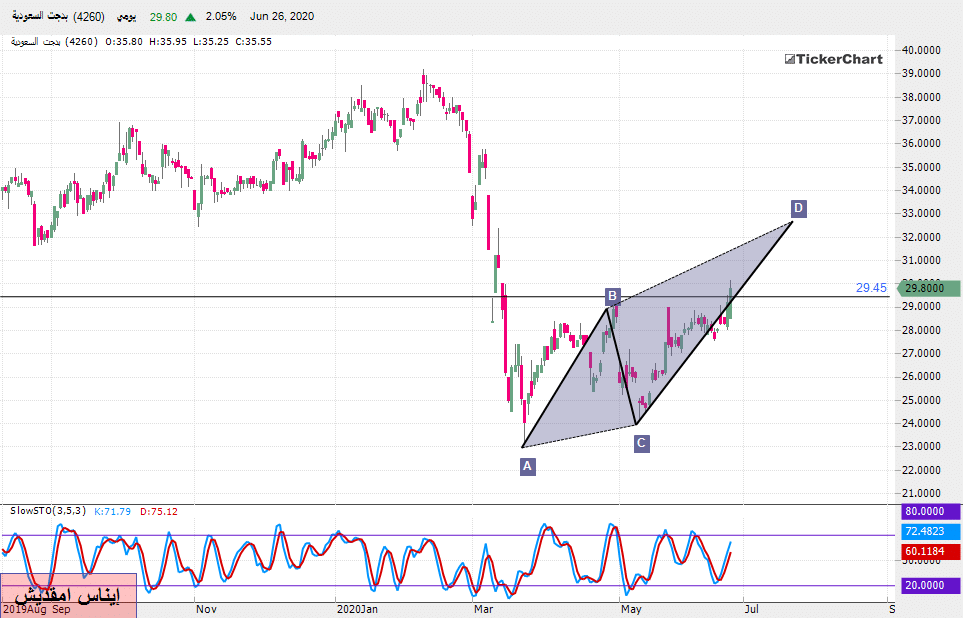Click the May date on time axis
Screen dimensions: 963x618
(630, 608)
